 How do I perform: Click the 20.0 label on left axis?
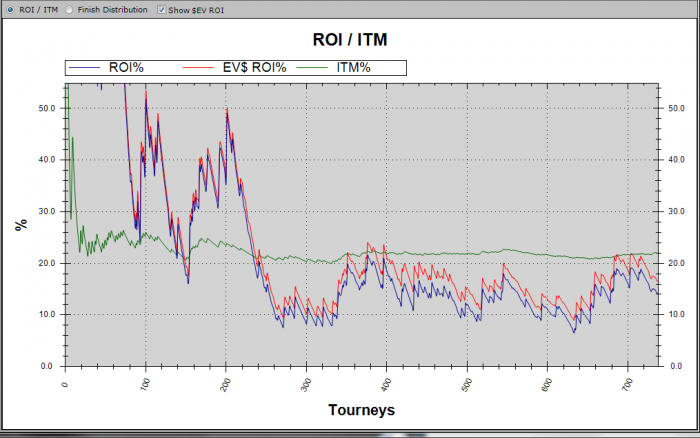click(x=47, y=263)
